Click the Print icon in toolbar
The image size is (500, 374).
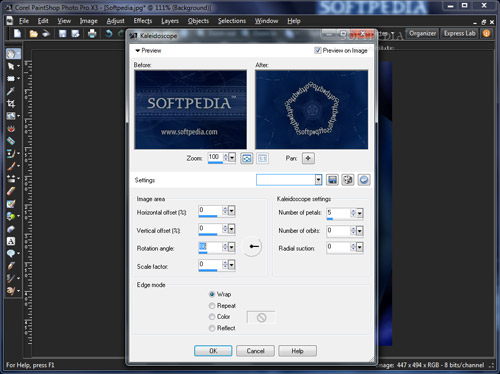pos(92,33)
